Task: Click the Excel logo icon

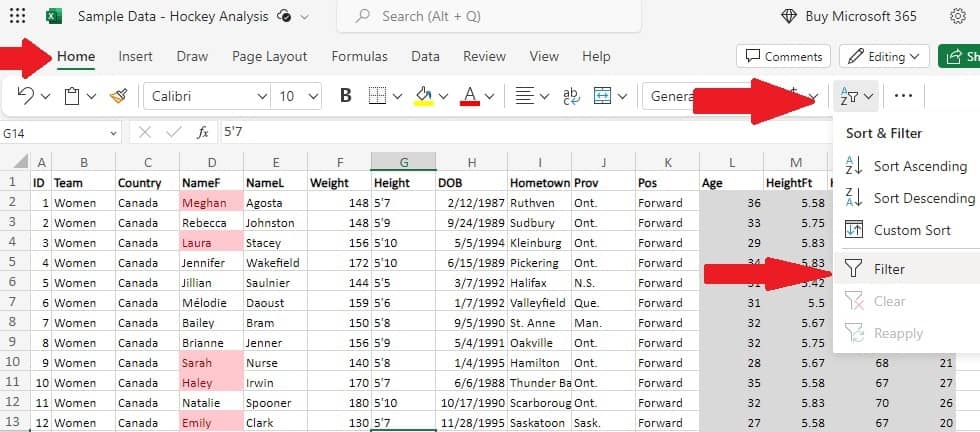Action: [x=54, y=16]
